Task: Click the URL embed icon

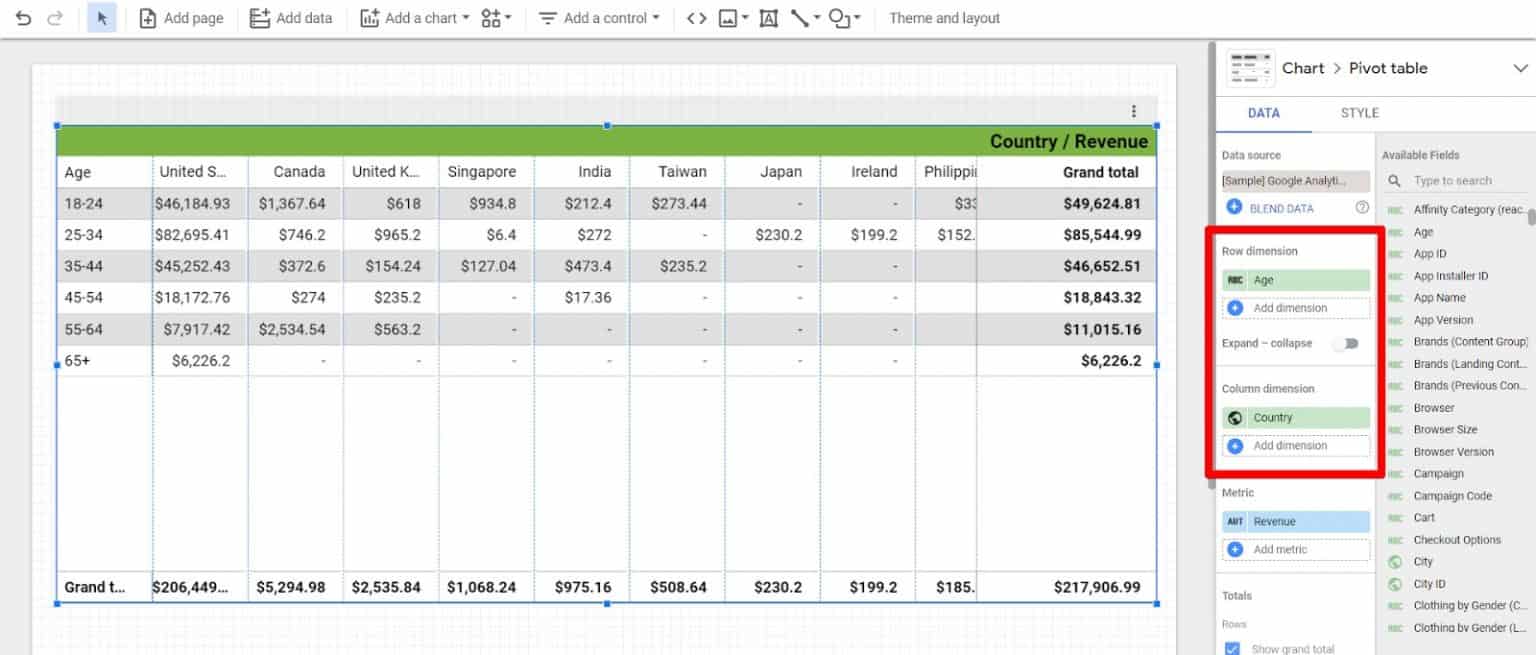Action: click(x=697, y=17)
